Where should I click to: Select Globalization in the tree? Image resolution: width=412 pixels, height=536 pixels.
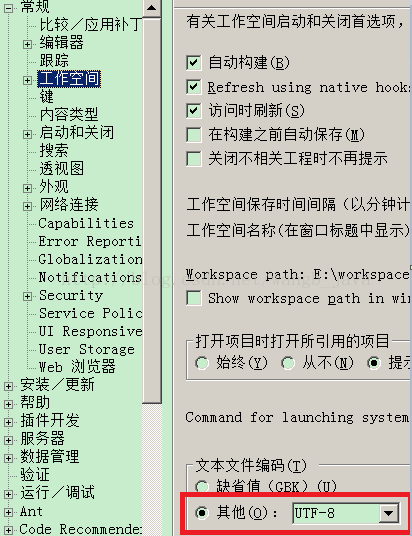point(90,259)
